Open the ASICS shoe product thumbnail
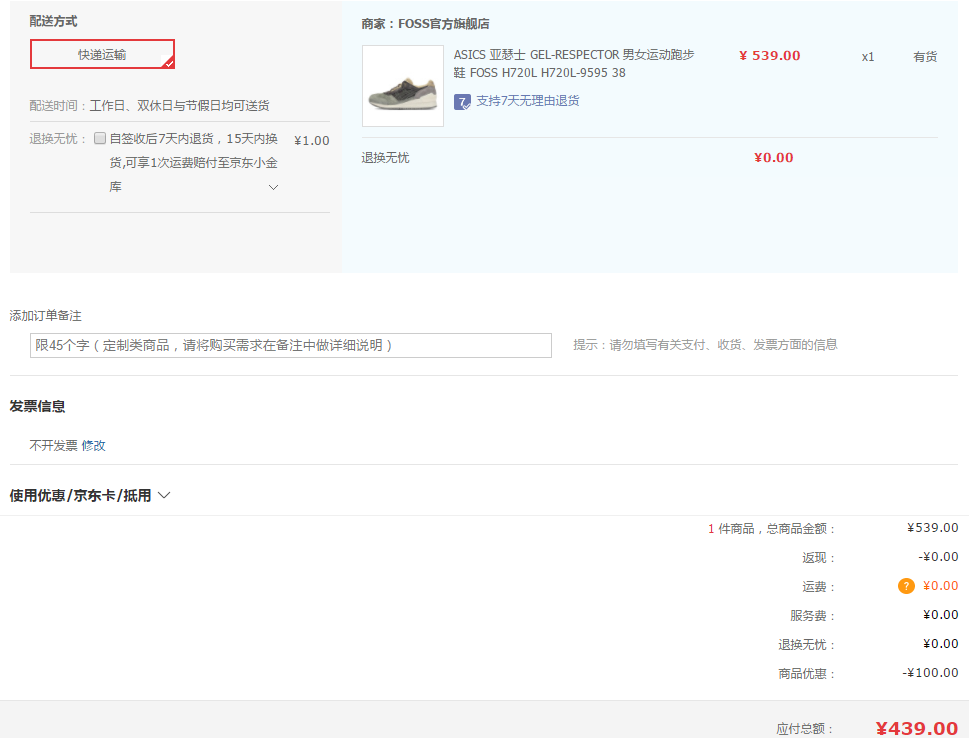 pyautogui.click(x=403, y=86)
